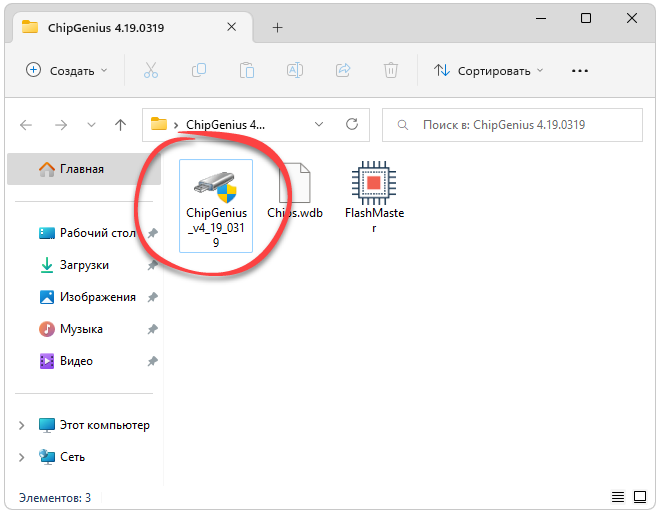Open the Сортировать (Sort) dropdown
Image resolution: width=663 pixels, height=514 pixels.
pos(488,71)
